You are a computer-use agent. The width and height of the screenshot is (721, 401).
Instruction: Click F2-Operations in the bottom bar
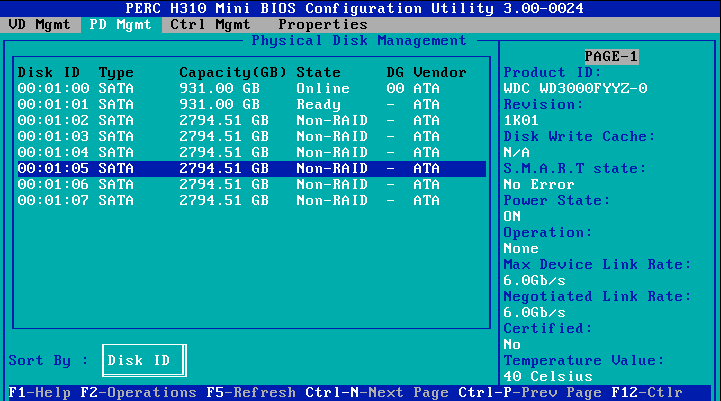(138, 393)
